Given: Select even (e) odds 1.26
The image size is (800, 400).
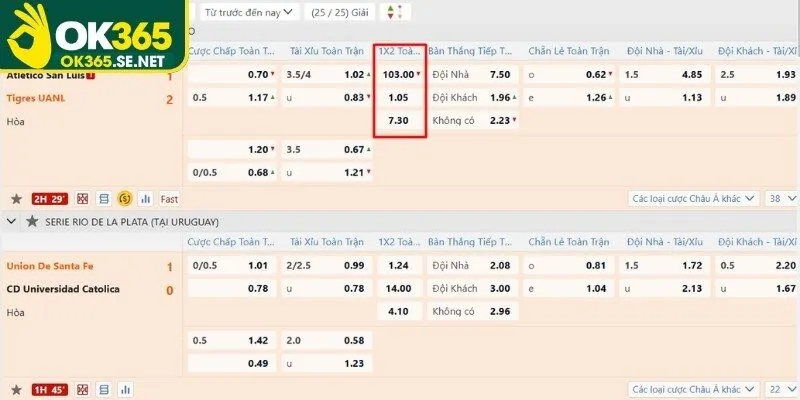Looking at the screenshot, I should pyautogui.click(x=569, y=97).
